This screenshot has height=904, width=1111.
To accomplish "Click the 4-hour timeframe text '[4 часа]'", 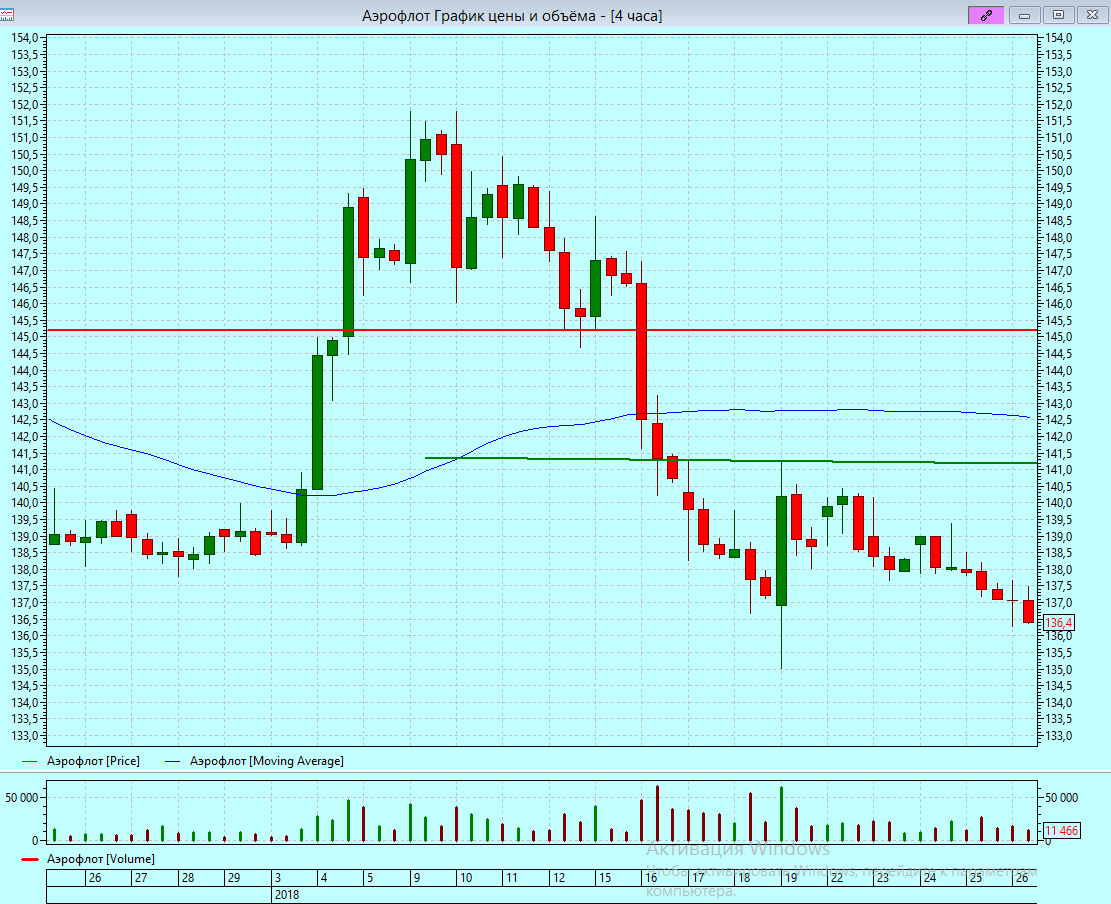I will [636, 16].
